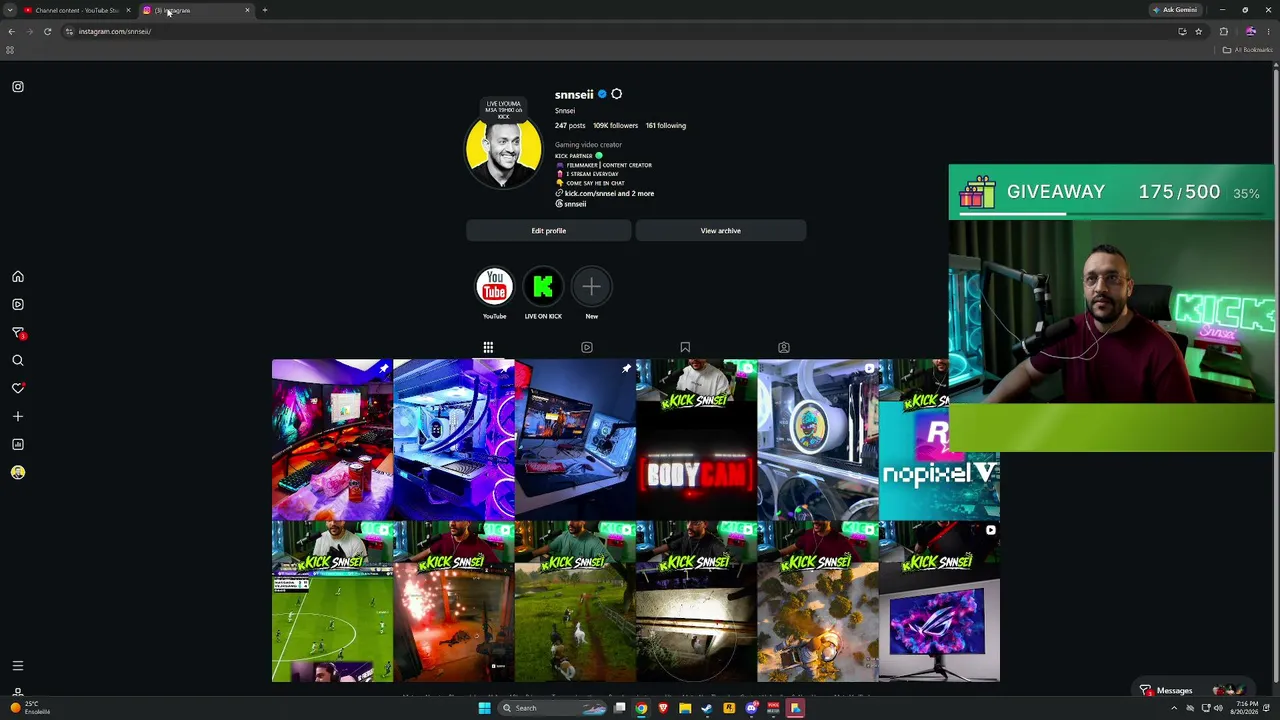Open the soccer match post thumbnail

[332, 602]
